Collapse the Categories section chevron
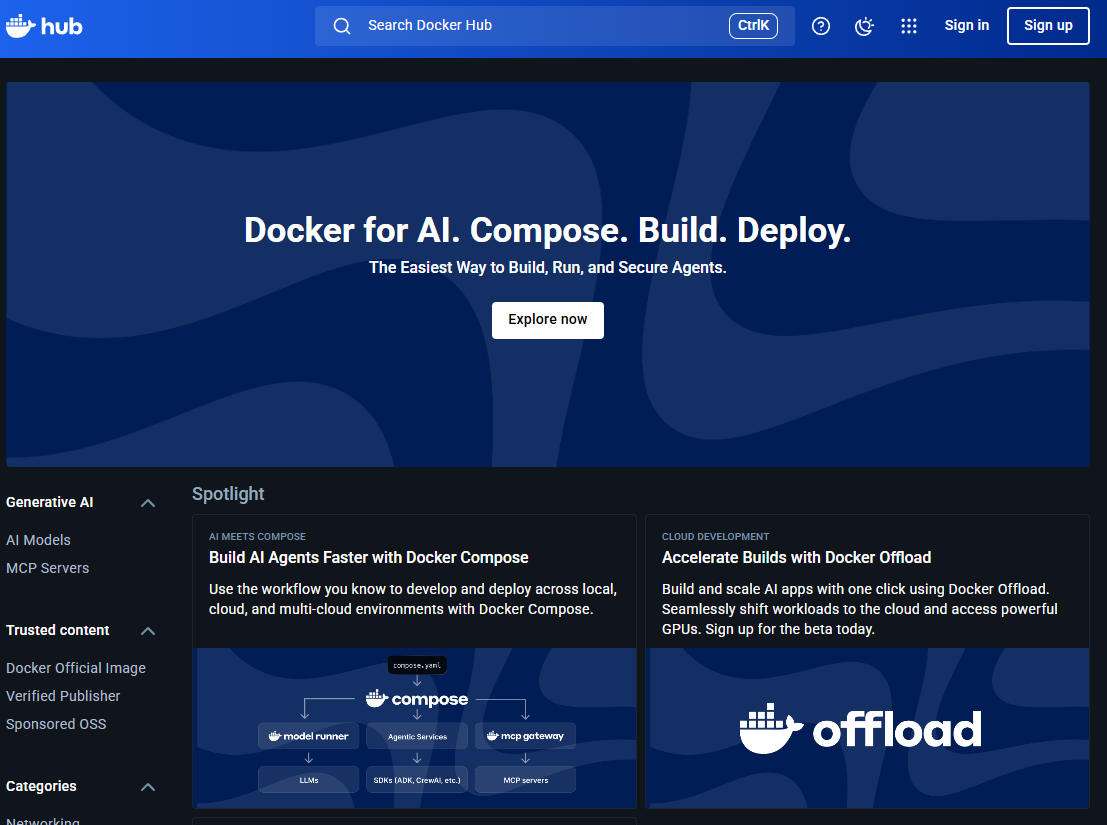Viewport: 1107px width, 825px height. coord(148,787)
